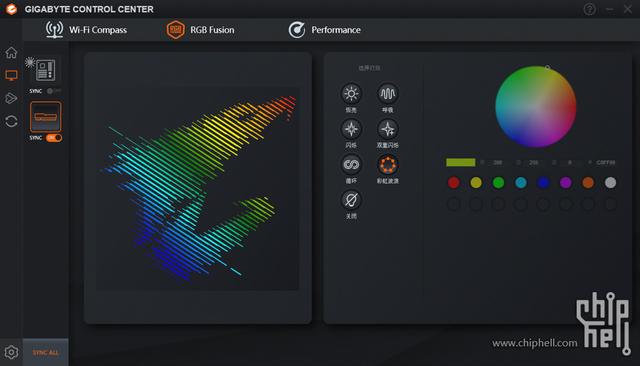
Task: Open settings gear at bottom left
Action: coord(11,352)
